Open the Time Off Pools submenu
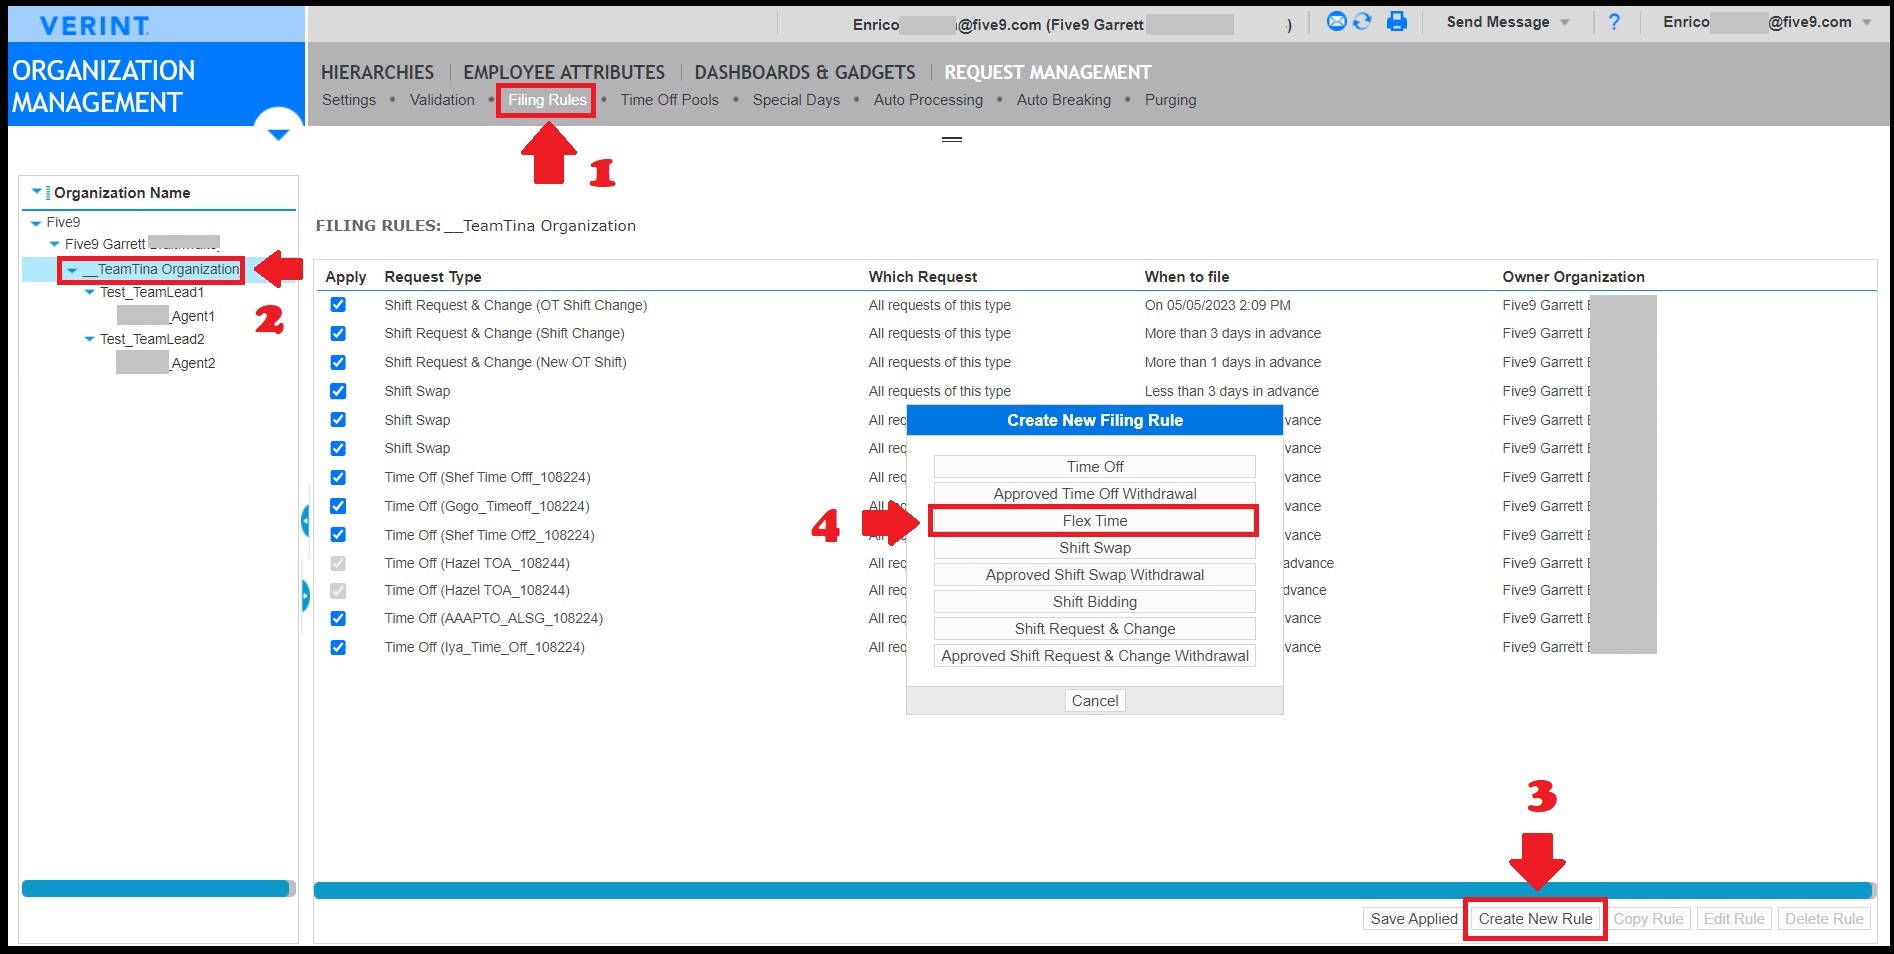 [670, 100]
